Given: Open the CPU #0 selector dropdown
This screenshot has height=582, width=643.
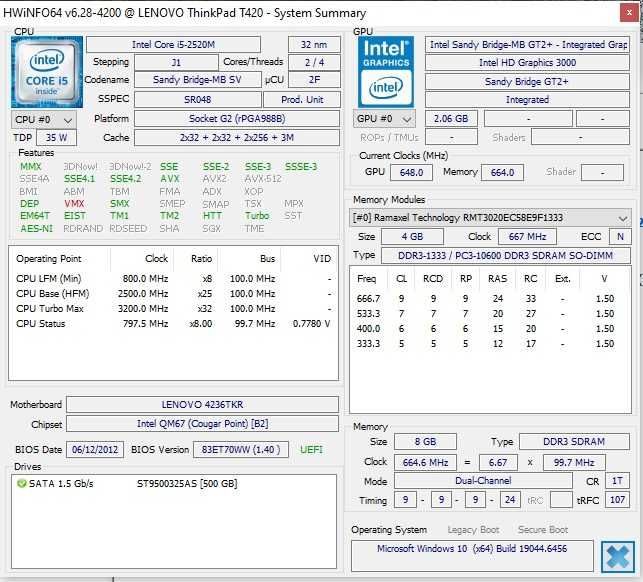Looking at the screenshot, I should pyautogui.click(x=44, y=120).
